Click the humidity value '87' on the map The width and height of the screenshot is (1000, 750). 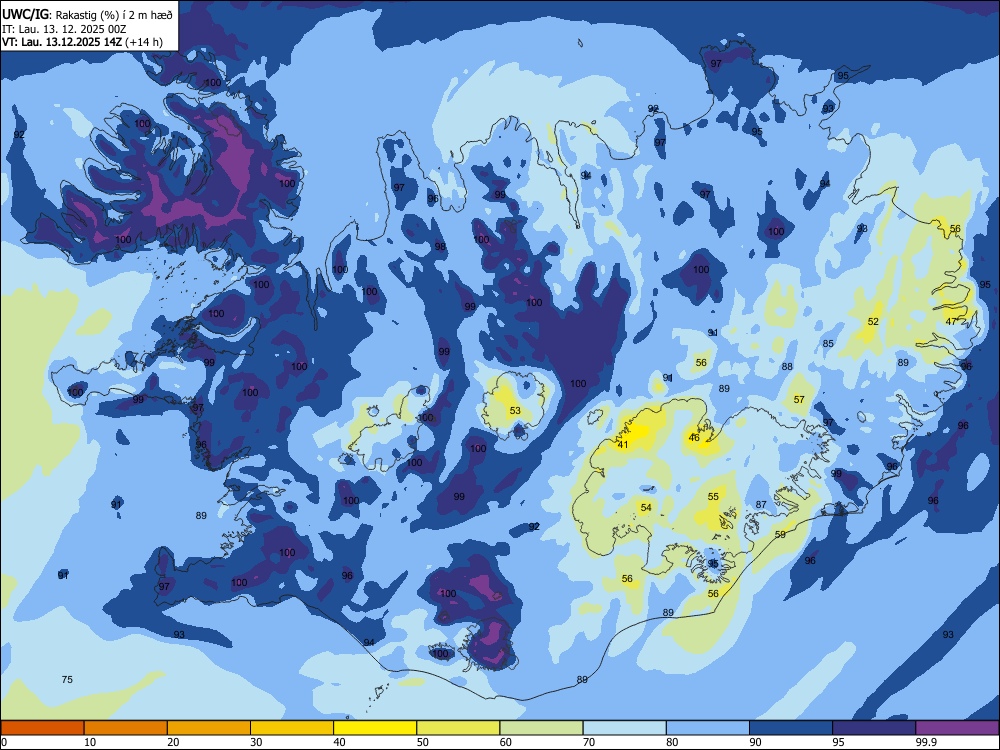[761, 504]
